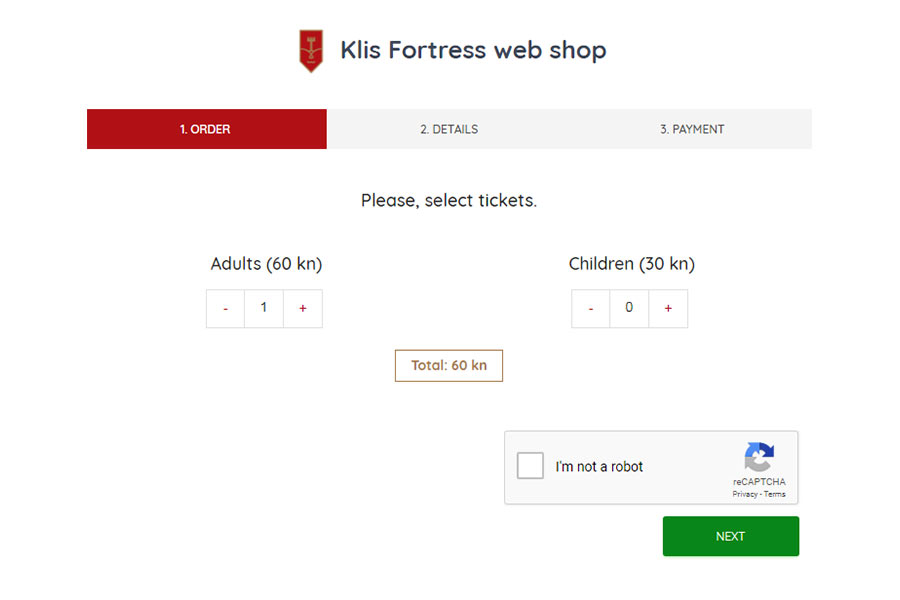900x600 pixels.
Task: Switch to the 1. ORDER step
Action: tap(207, 129)
